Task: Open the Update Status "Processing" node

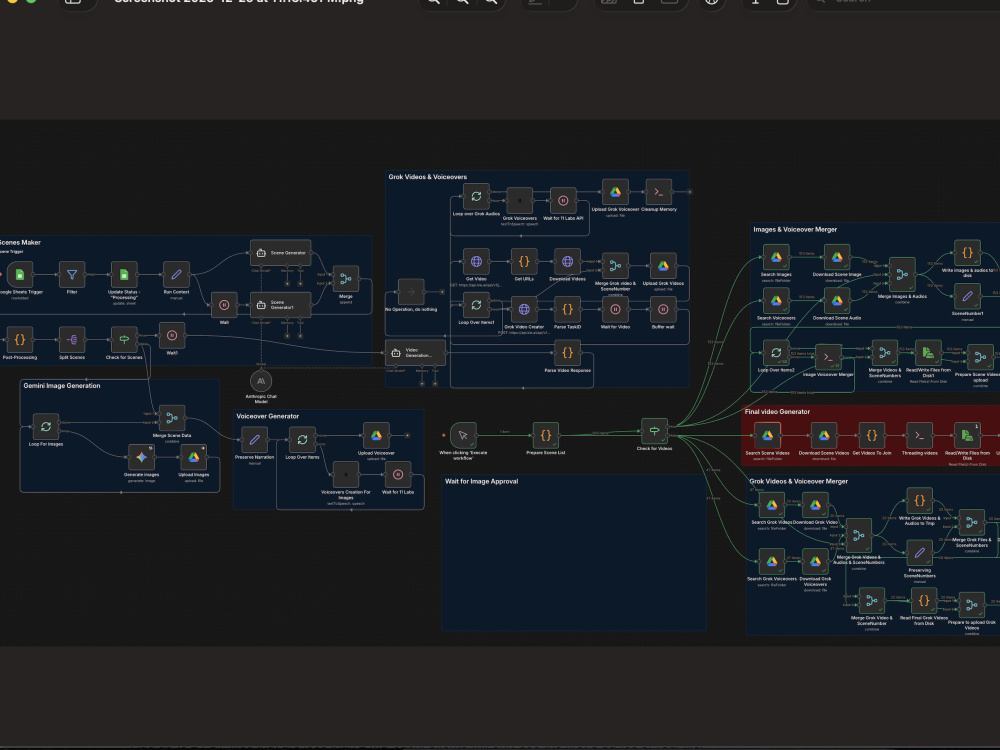Action: tap(124, 275)
